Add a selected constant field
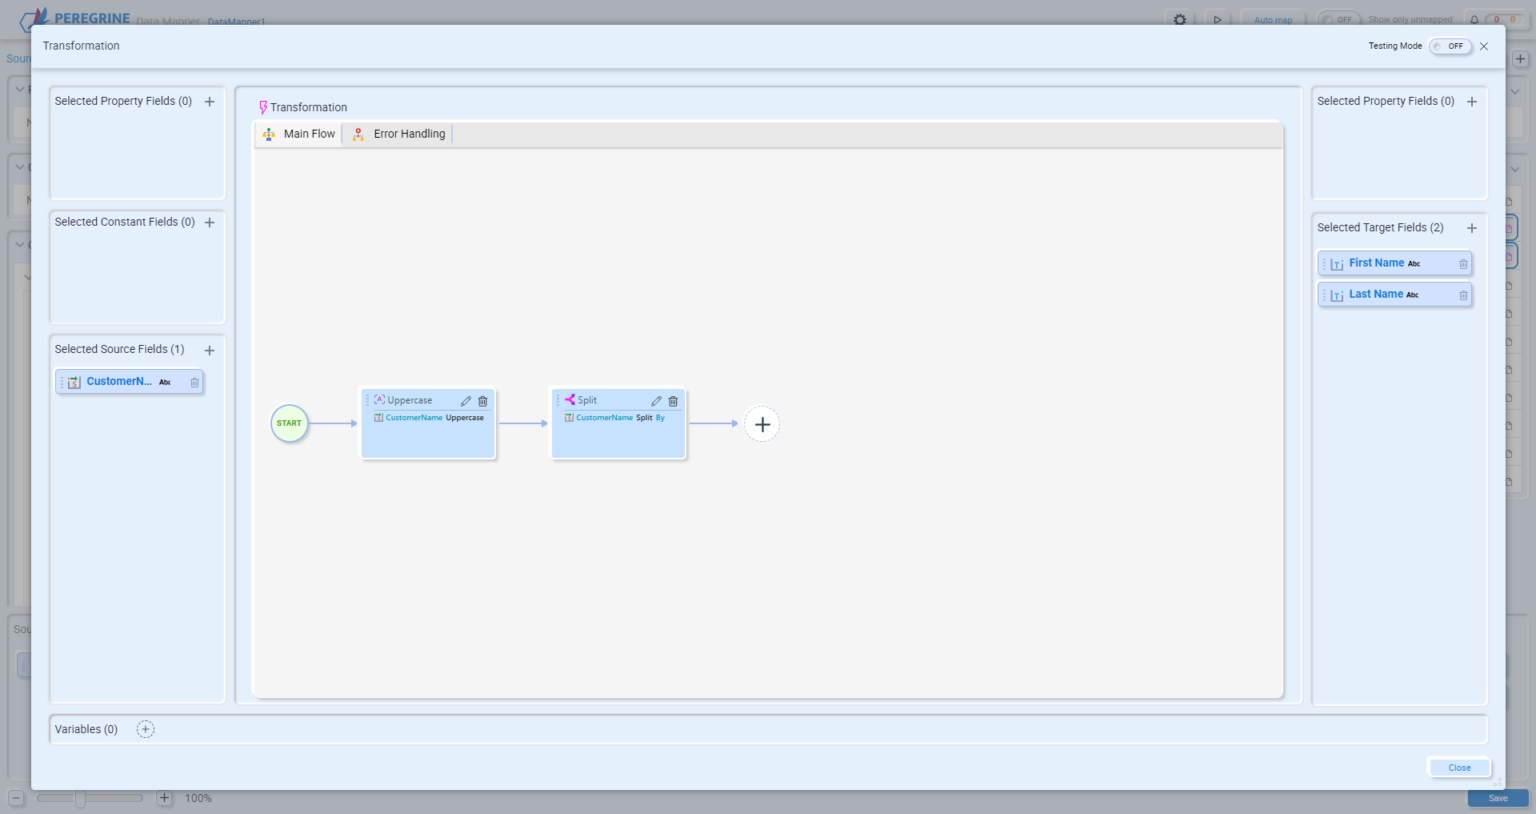This screenshot has height=814, width=1536. coord(209,223)
